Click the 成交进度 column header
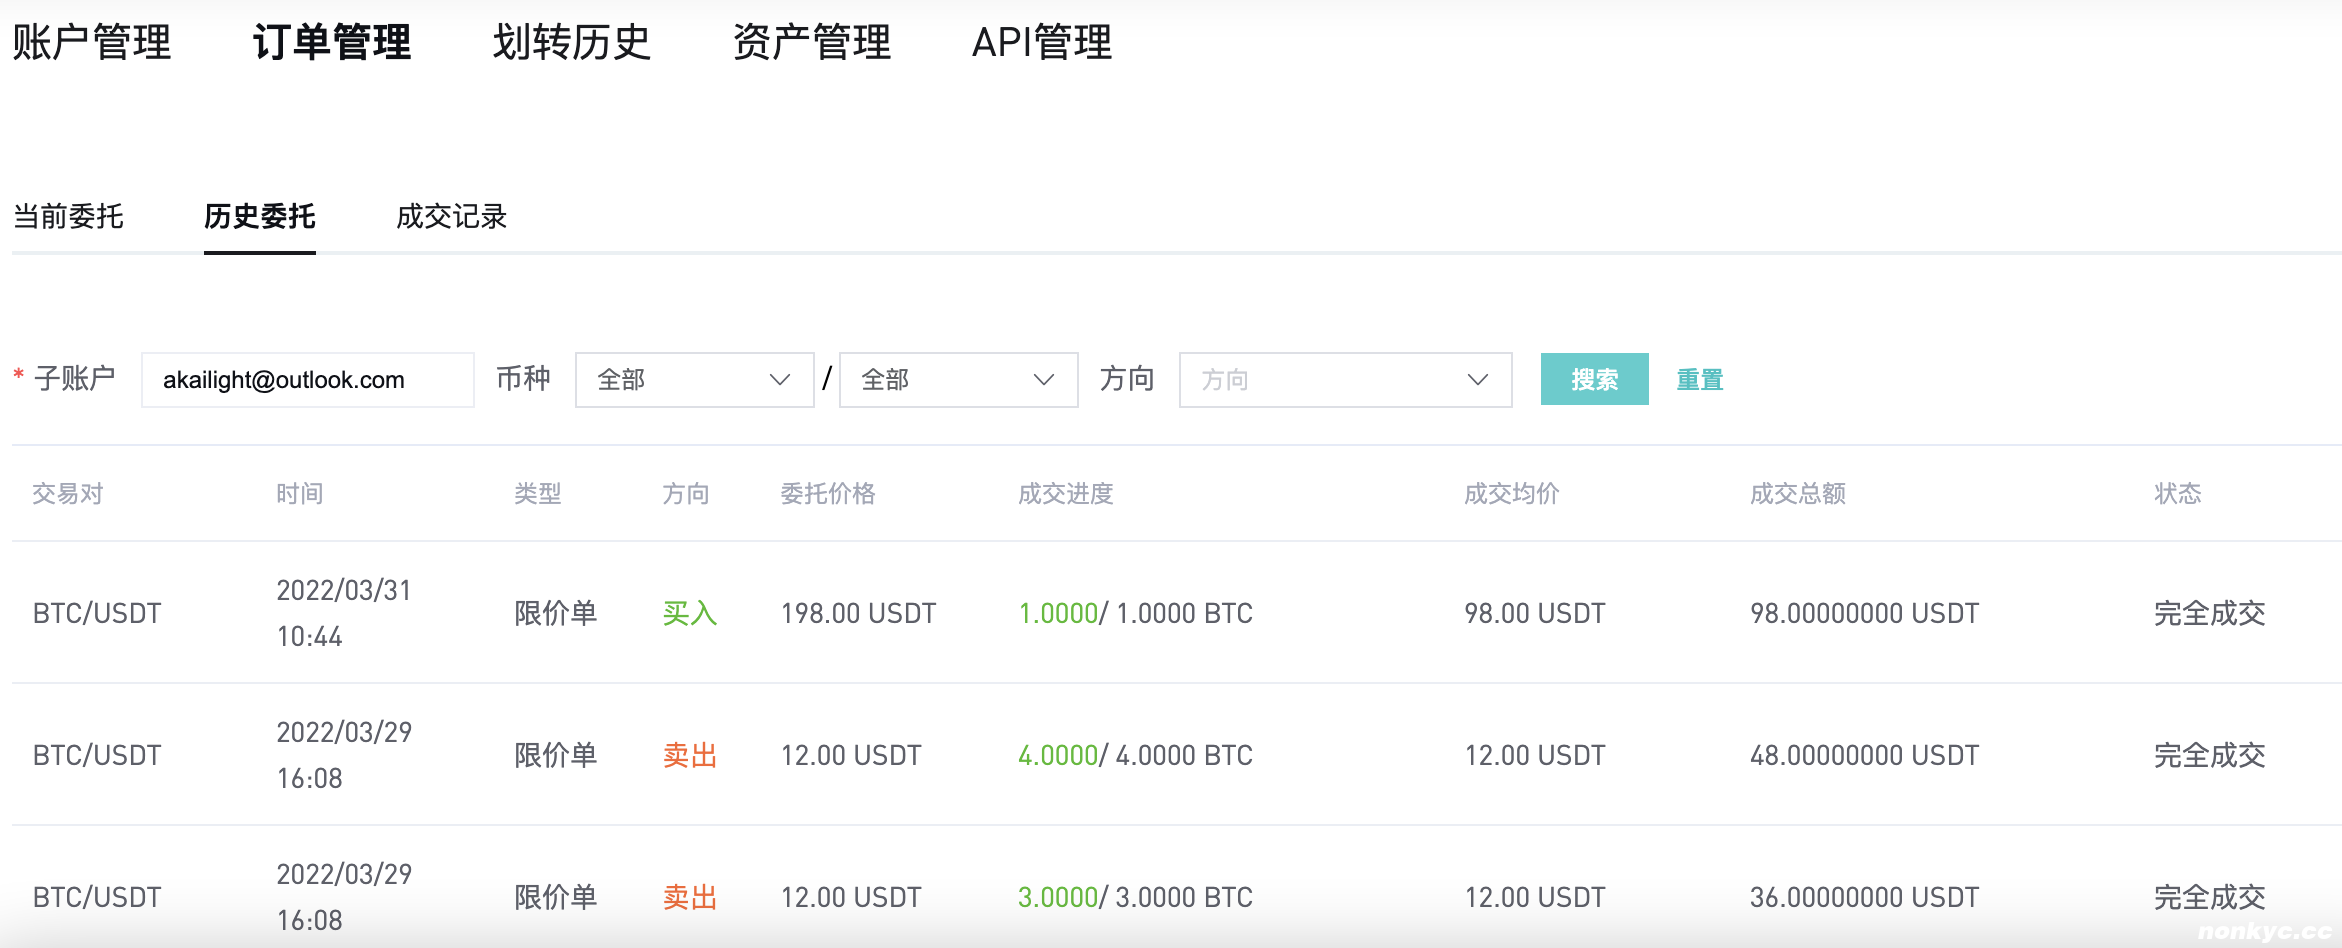The height and width of the screenshot is (948, 2342). (1065, 493)
